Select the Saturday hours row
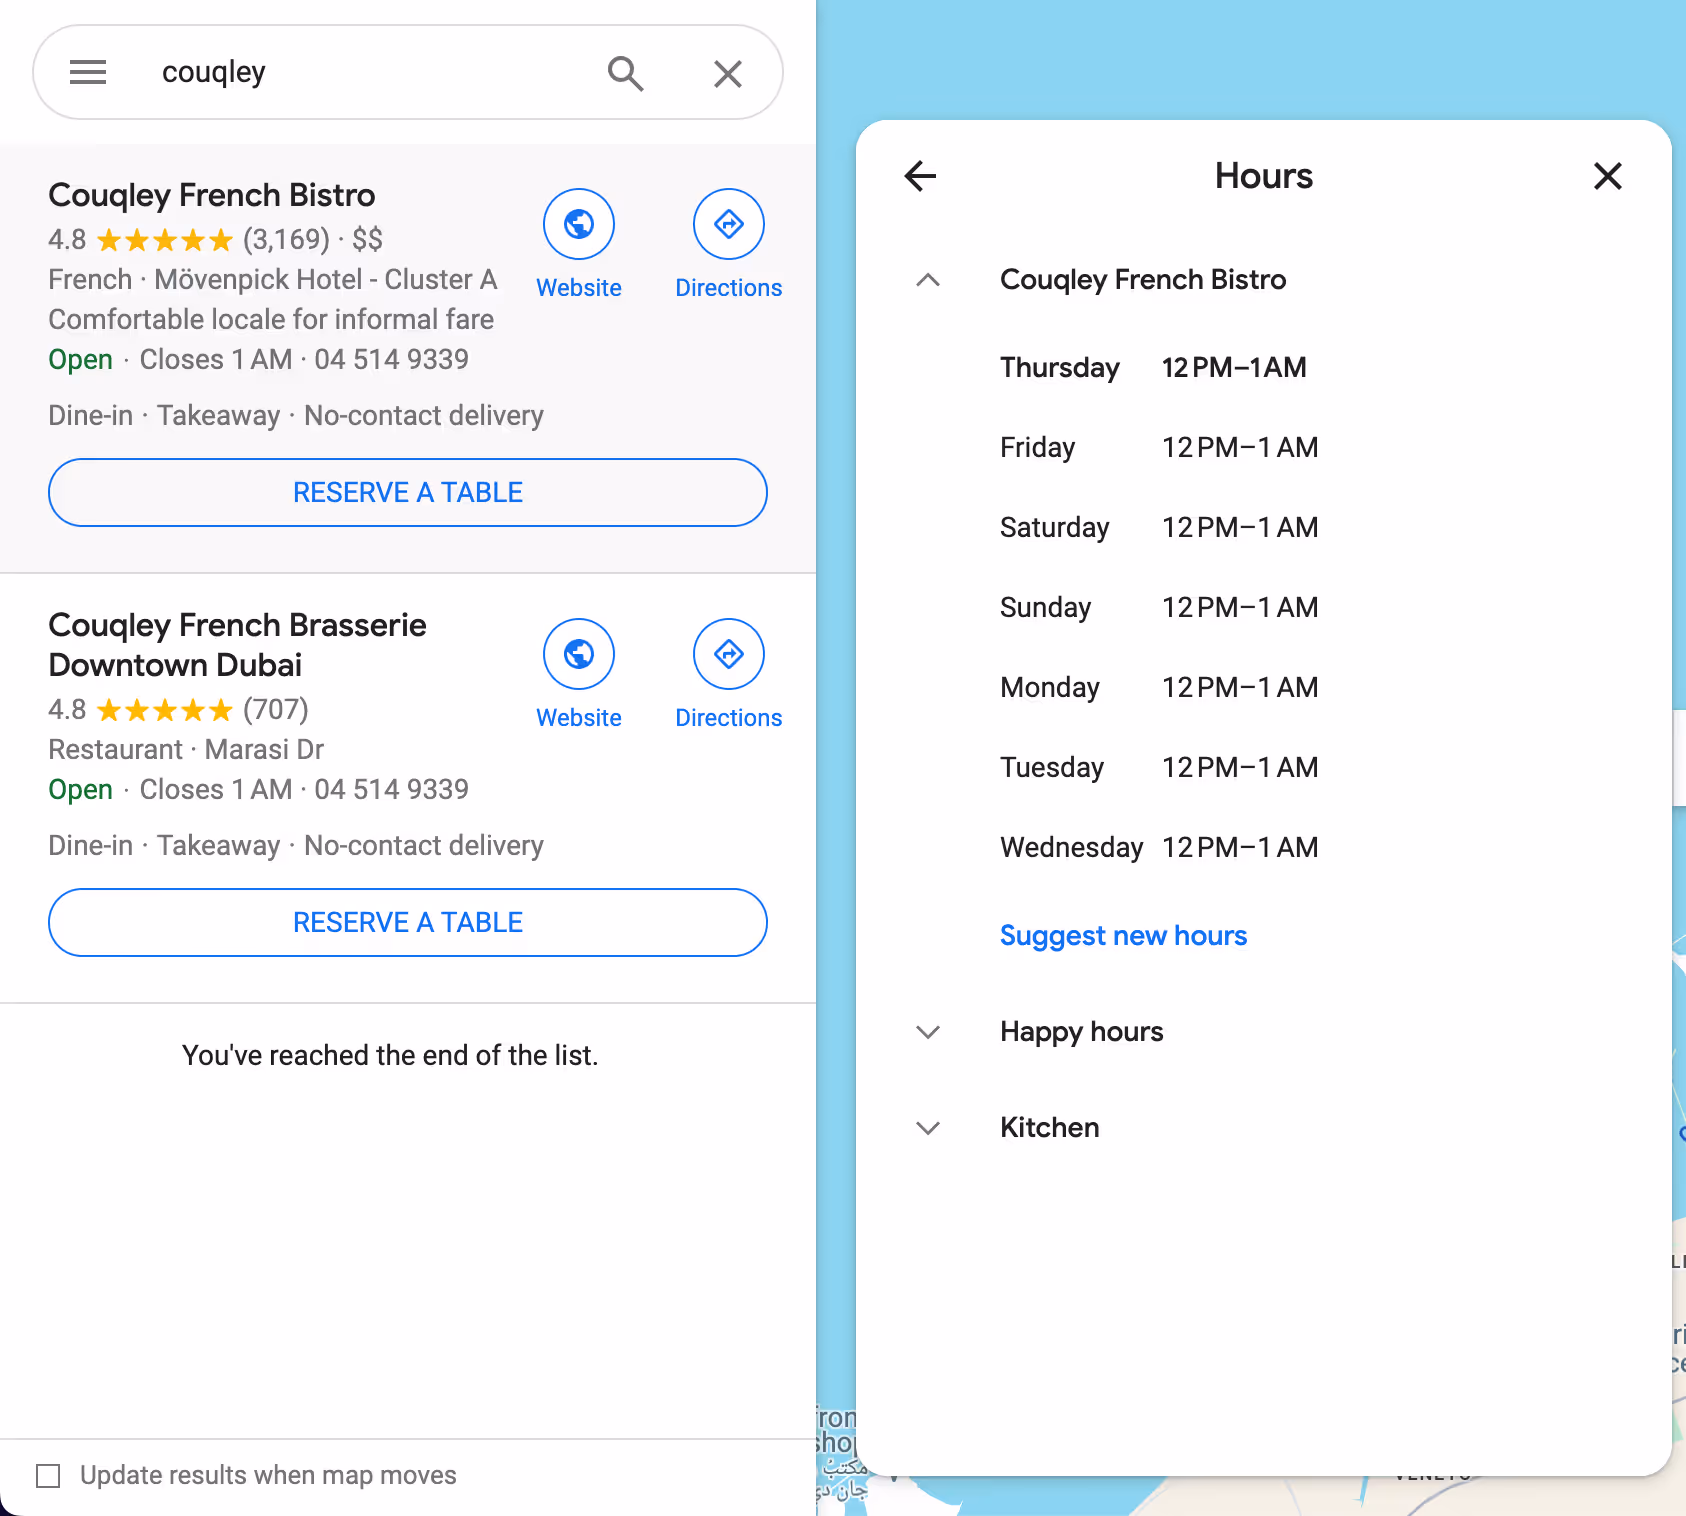The image size is (1686, 1516). point(1159,528)
